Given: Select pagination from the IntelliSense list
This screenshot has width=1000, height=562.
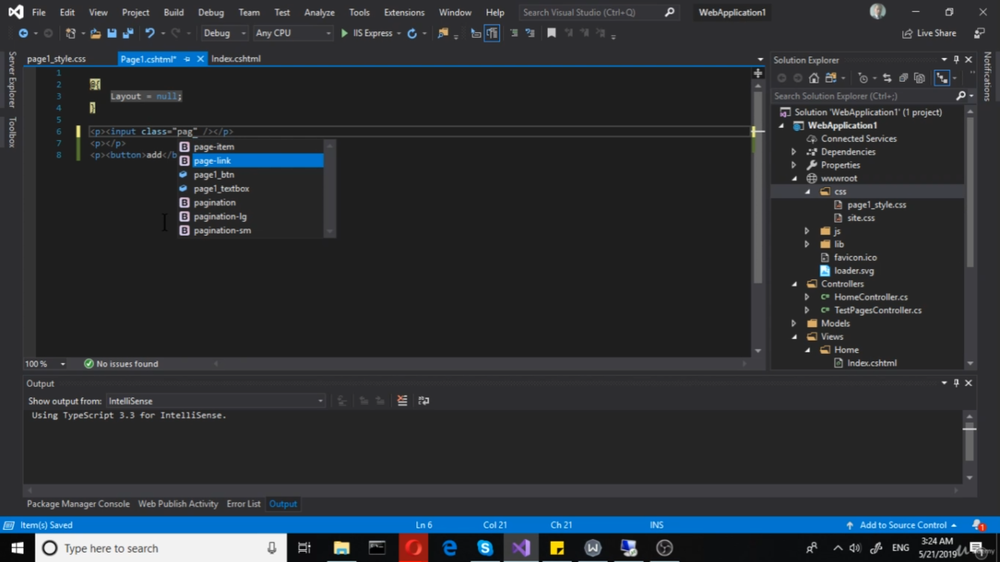Looking at the screenshot, I should (215, 203).
